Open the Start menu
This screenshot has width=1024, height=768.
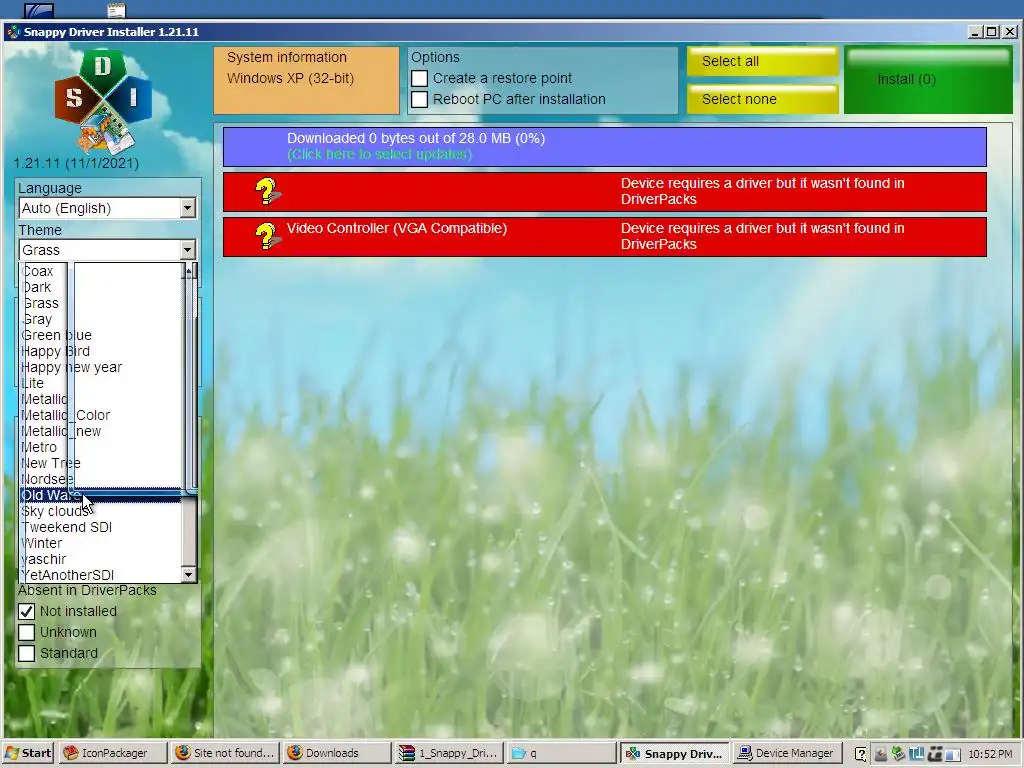pos(29,753)
